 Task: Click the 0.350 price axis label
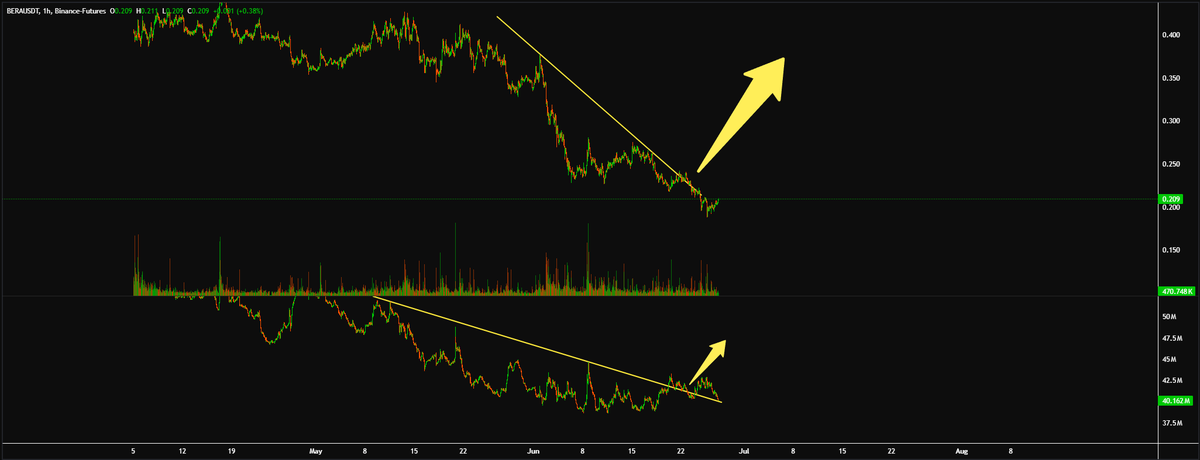point(1170,78)
